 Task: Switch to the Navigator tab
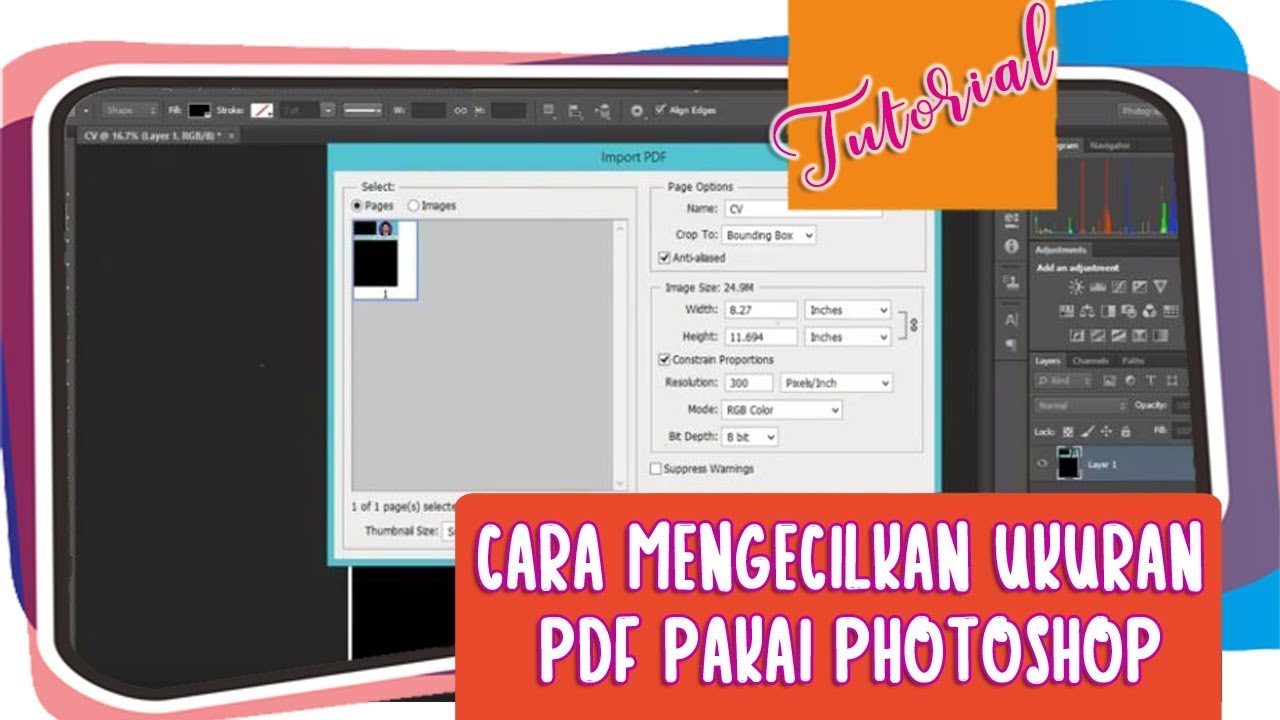click(x=1110, y=146)
